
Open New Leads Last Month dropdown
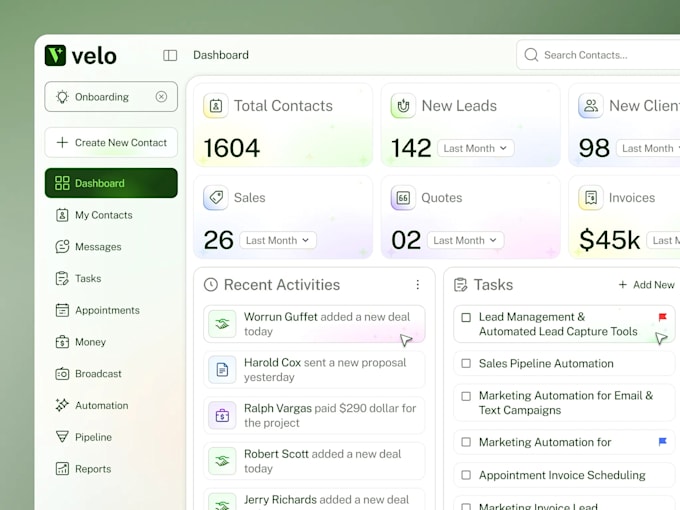(476, 148)
